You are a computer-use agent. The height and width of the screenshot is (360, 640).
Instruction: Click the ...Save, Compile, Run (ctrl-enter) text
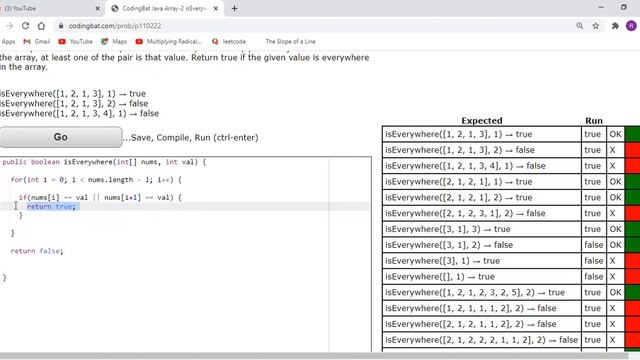pyautogui.click(x=190, y=138)
